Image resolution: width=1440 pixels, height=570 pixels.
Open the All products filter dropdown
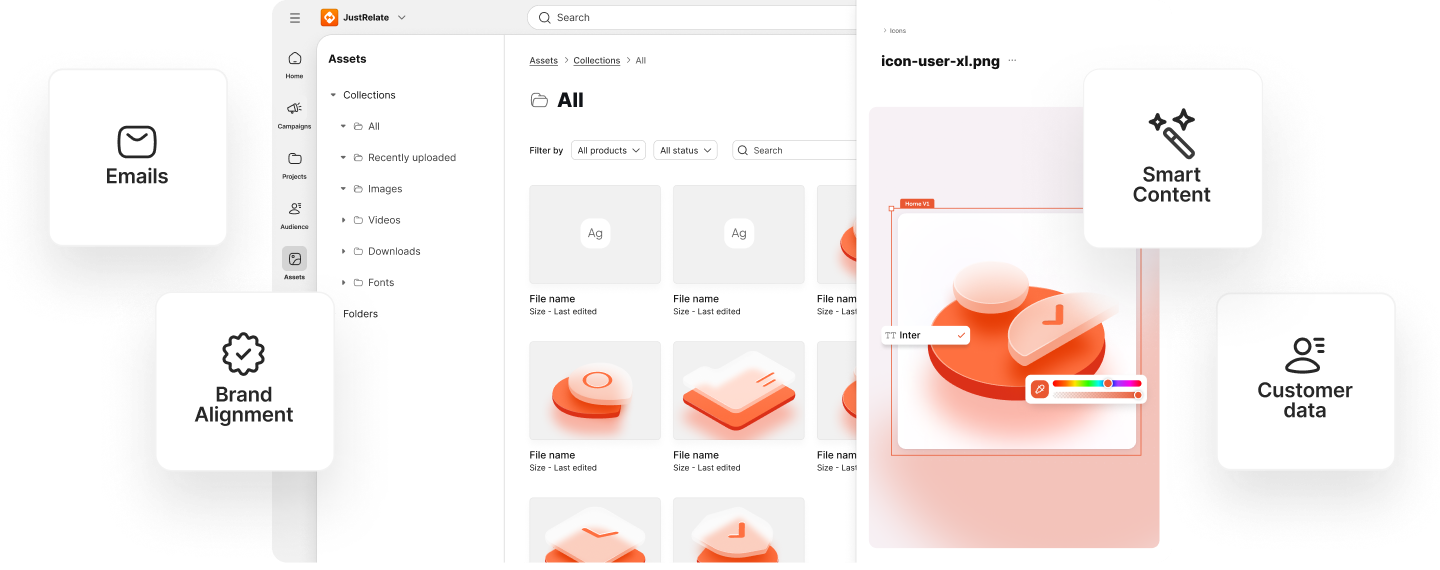[608, 150]
